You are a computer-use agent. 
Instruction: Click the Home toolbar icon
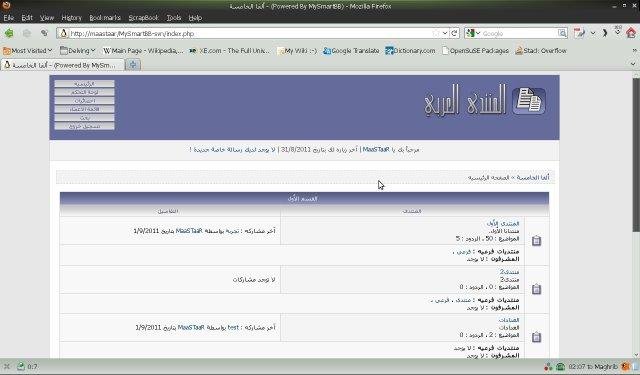[631, 33]
